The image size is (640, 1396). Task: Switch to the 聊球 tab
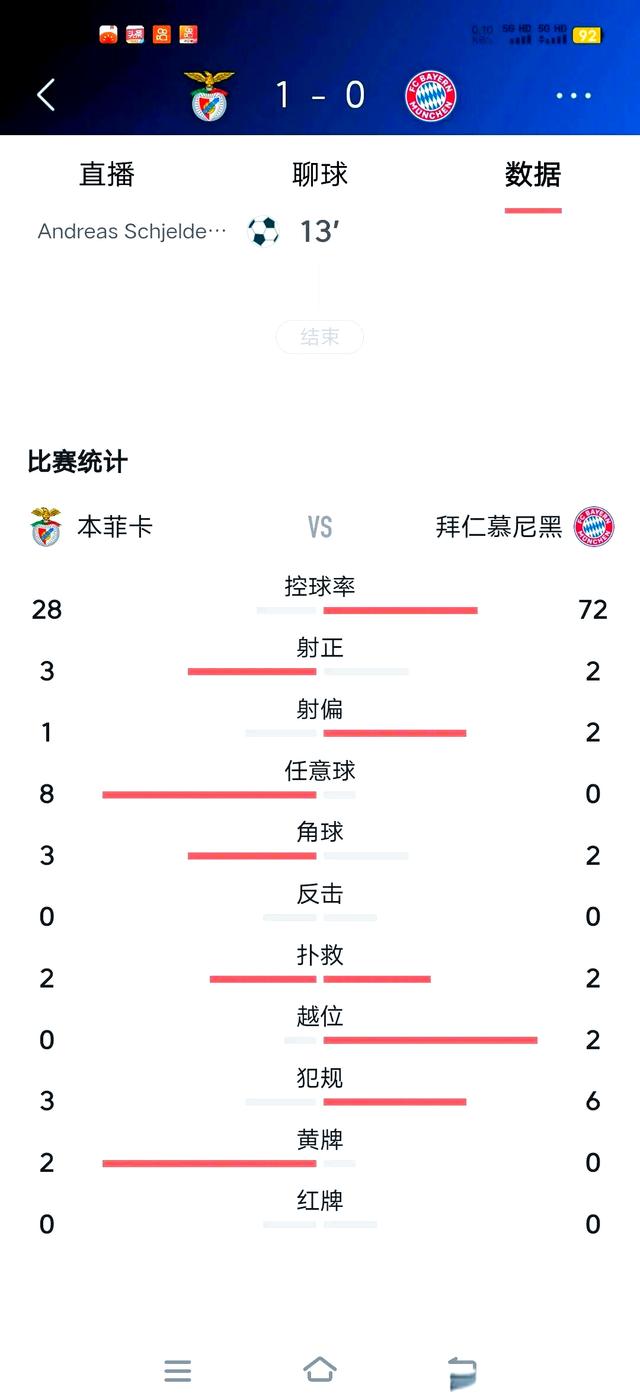pyautogui.click(x=320, y=175)
